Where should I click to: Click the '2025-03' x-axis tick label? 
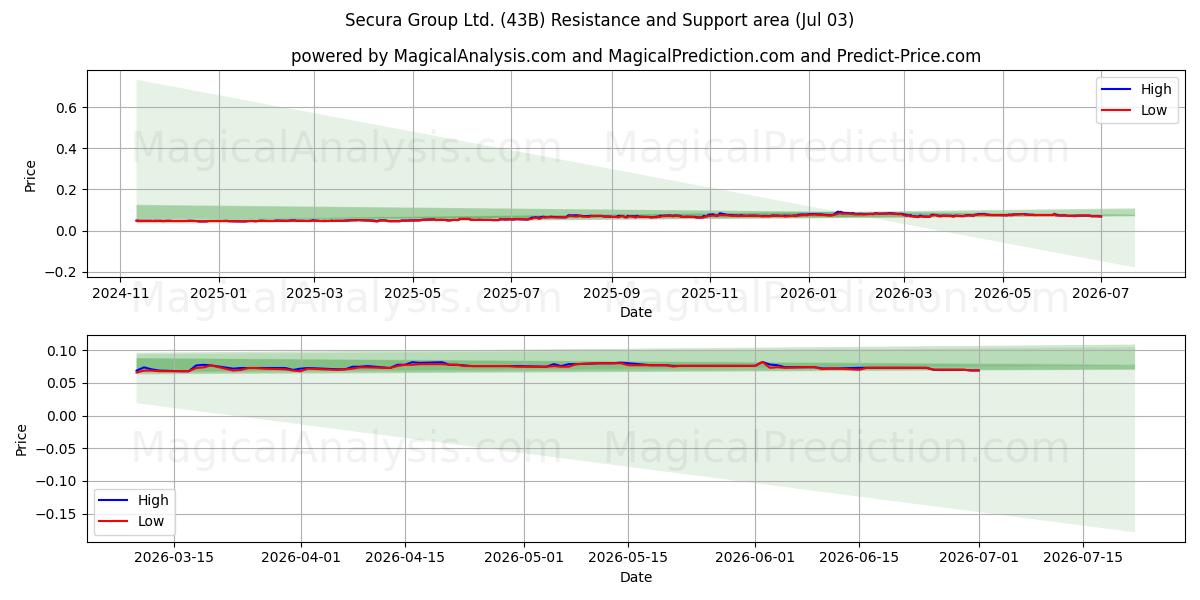point(314,295)
